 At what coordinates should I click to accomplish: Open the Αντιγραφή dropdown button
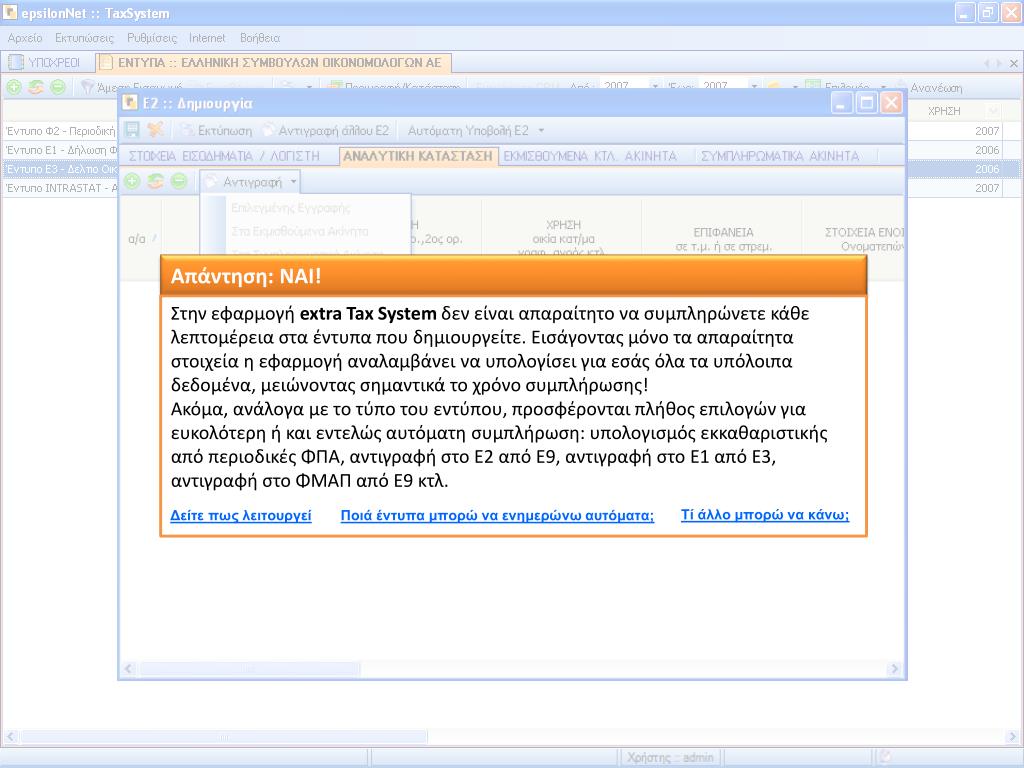point(251,182)
